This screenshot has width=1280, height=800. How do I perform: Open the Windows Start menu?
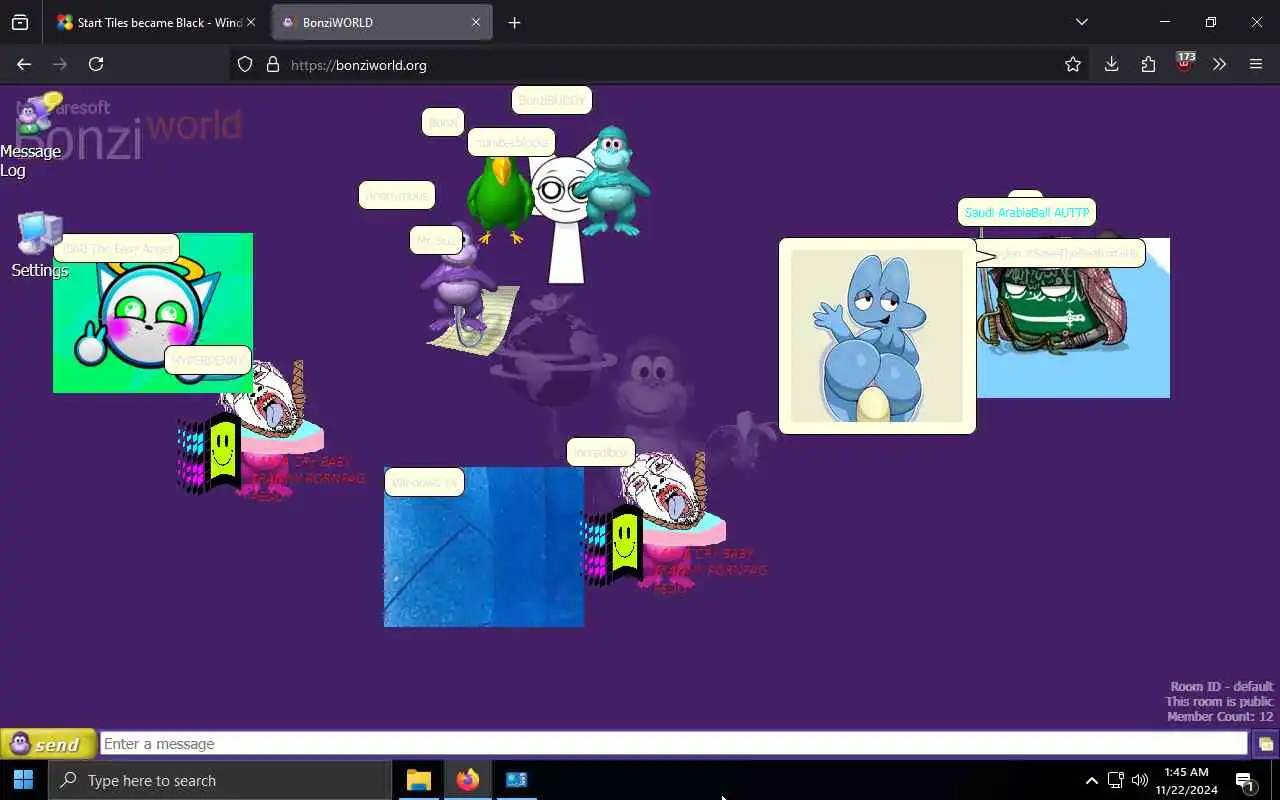(24, 780)
